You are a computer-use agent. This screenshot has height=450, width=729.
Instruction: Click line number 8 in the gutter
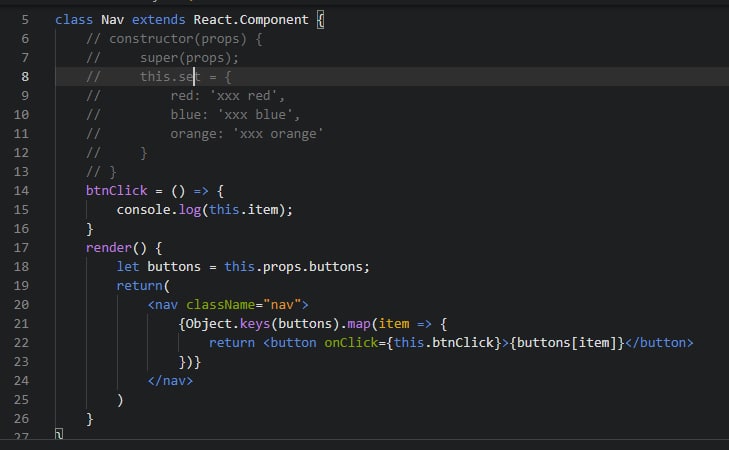click(x=25, y=77)
